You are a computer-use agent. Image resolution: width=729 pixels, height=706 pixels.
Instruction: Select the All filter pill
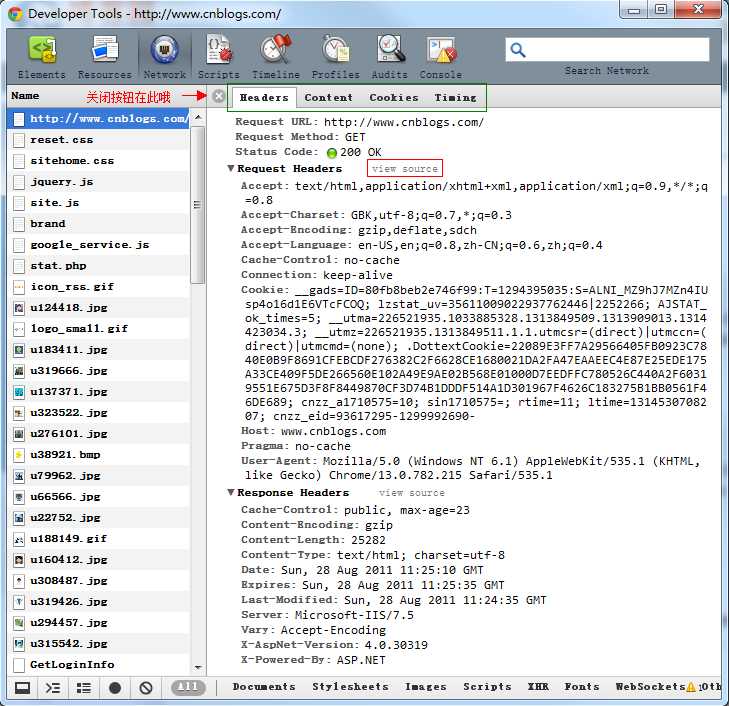[x=188, y=687]
